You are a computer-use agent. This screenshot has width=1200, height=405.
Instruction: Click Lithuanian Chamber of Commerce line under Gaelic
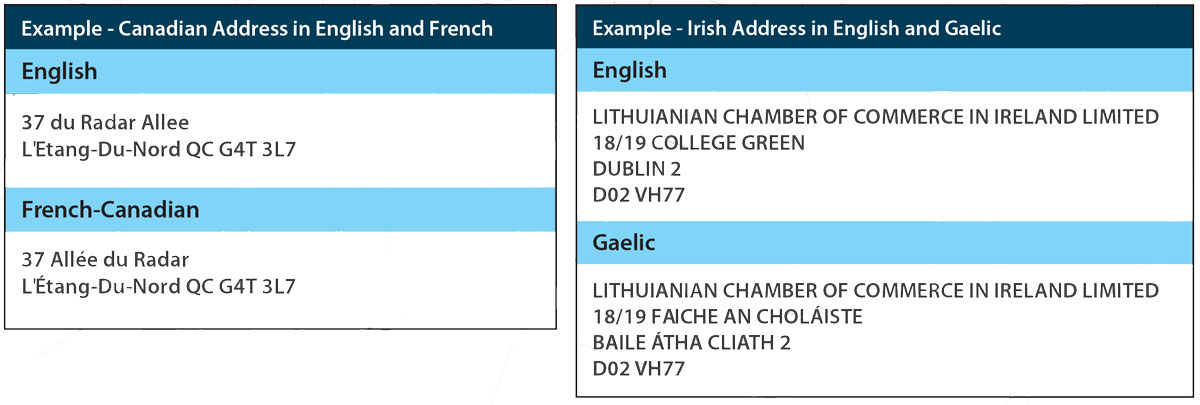876,291
